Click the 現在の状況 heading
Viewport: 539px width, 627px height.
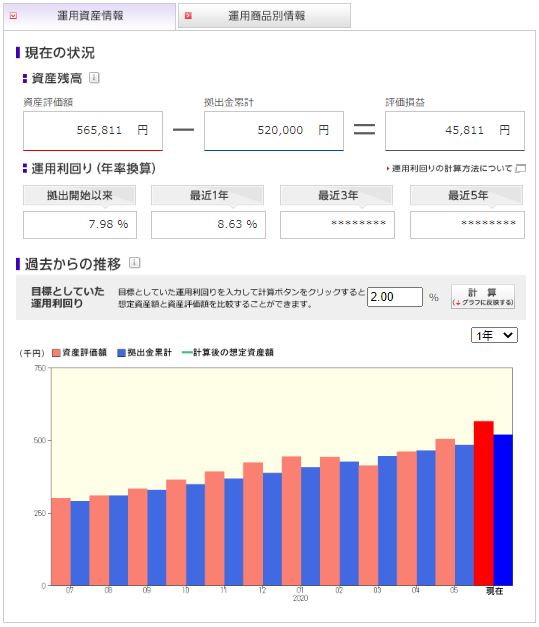click(60, 53)
